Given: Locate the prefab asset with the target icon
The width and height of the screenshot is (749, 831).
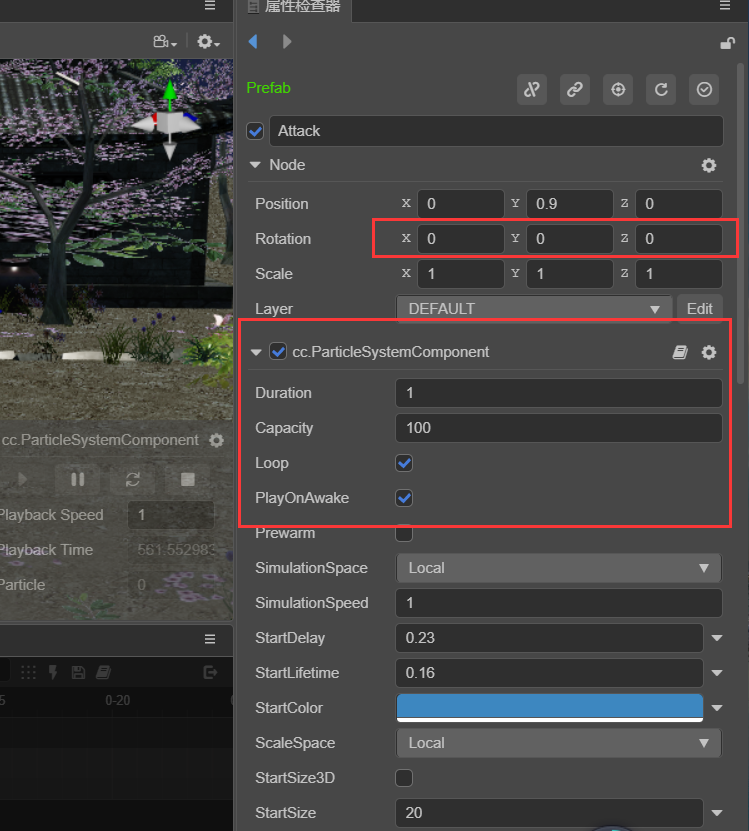Looking at the screenshot, I should click(618, 90).
